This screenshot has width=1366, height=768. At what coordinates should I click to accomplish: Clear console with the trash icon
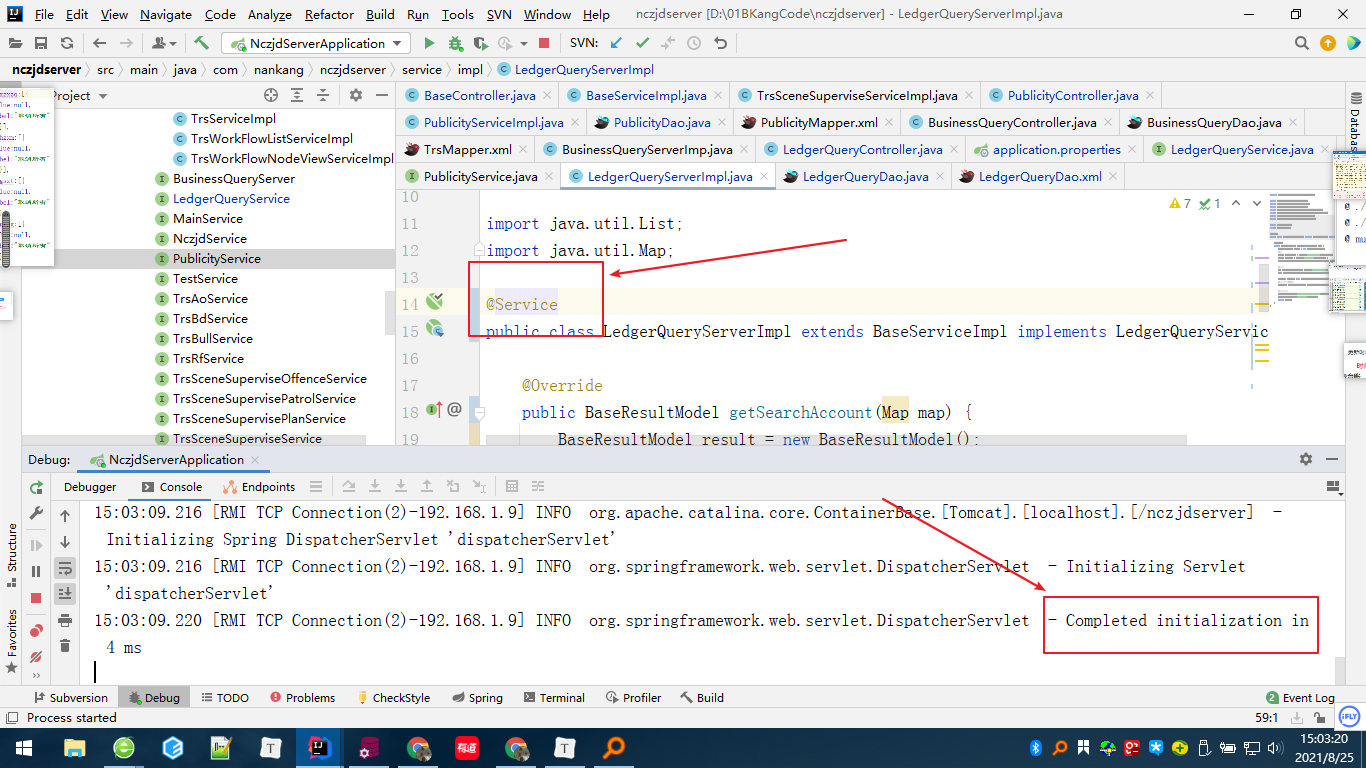tap(65, 646)
